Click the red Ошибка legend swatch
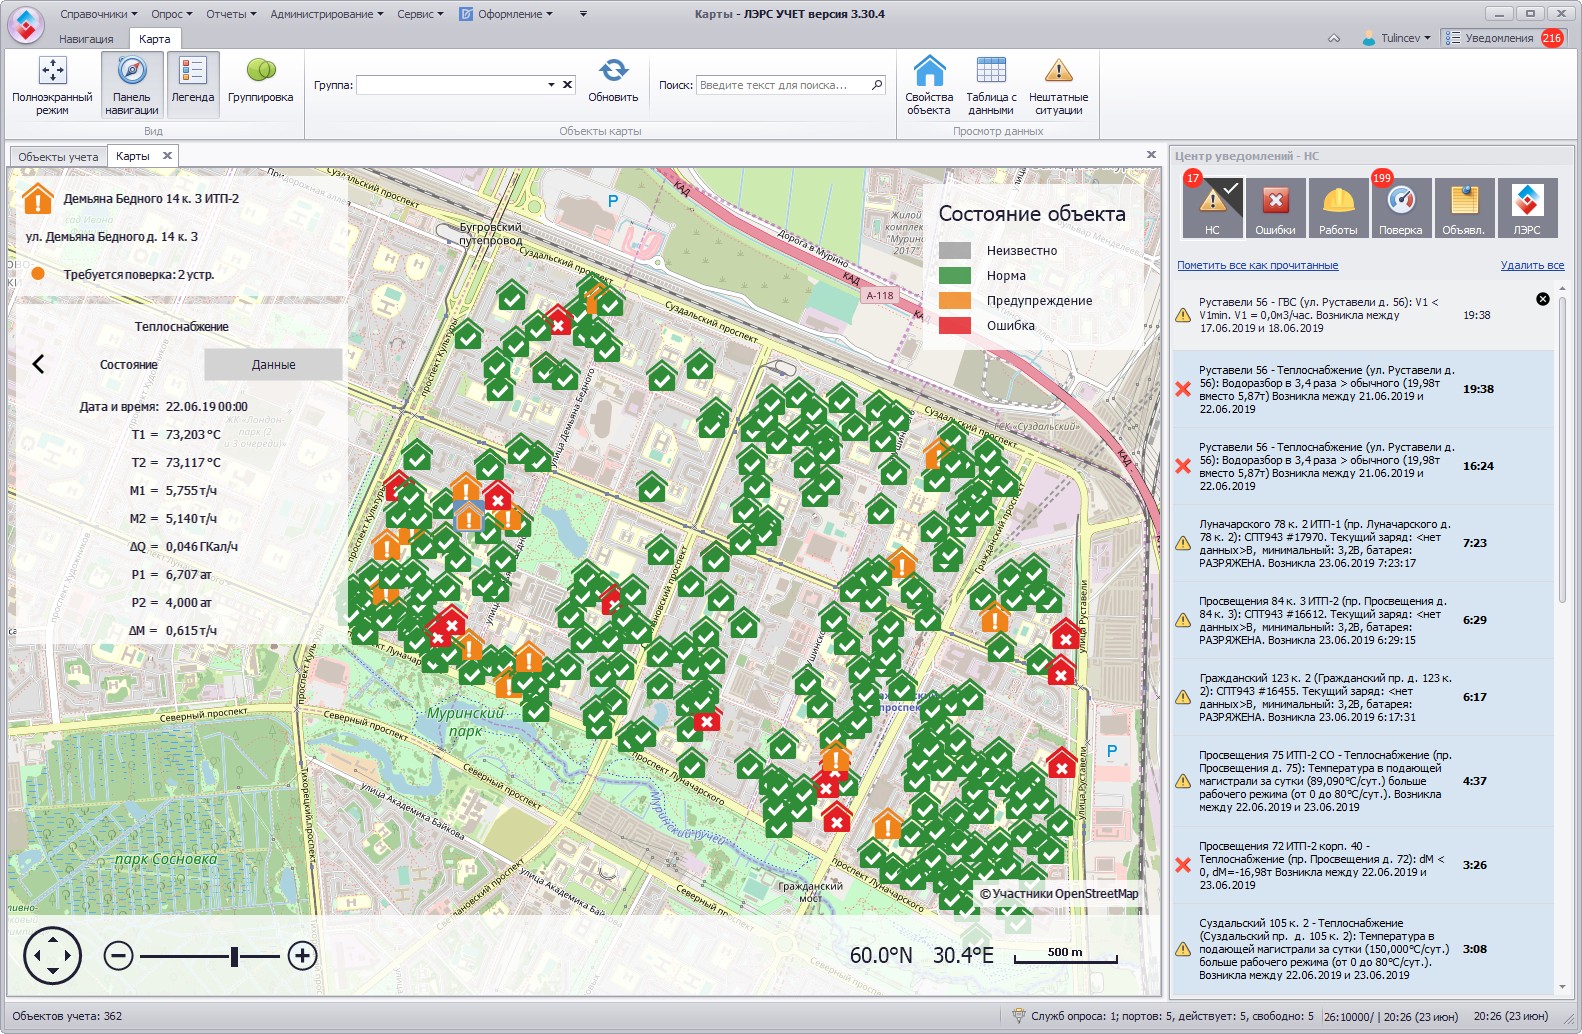 point(955,326)
